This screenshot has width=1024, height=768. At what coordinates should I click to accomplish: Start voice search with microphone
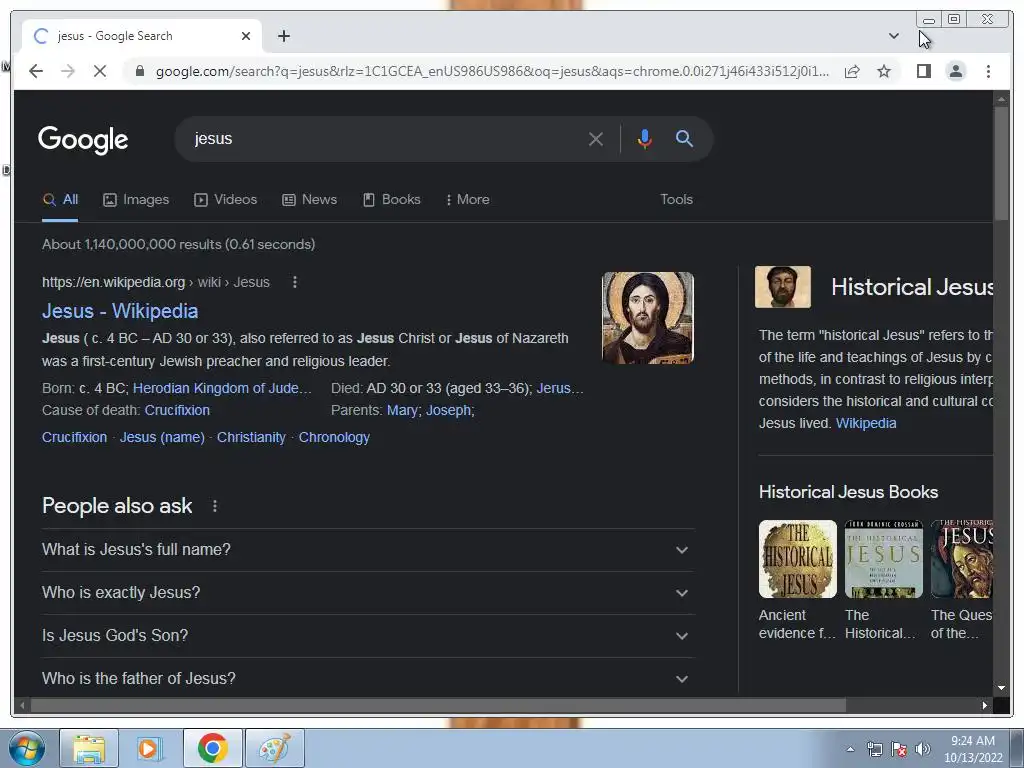point(645,139)
